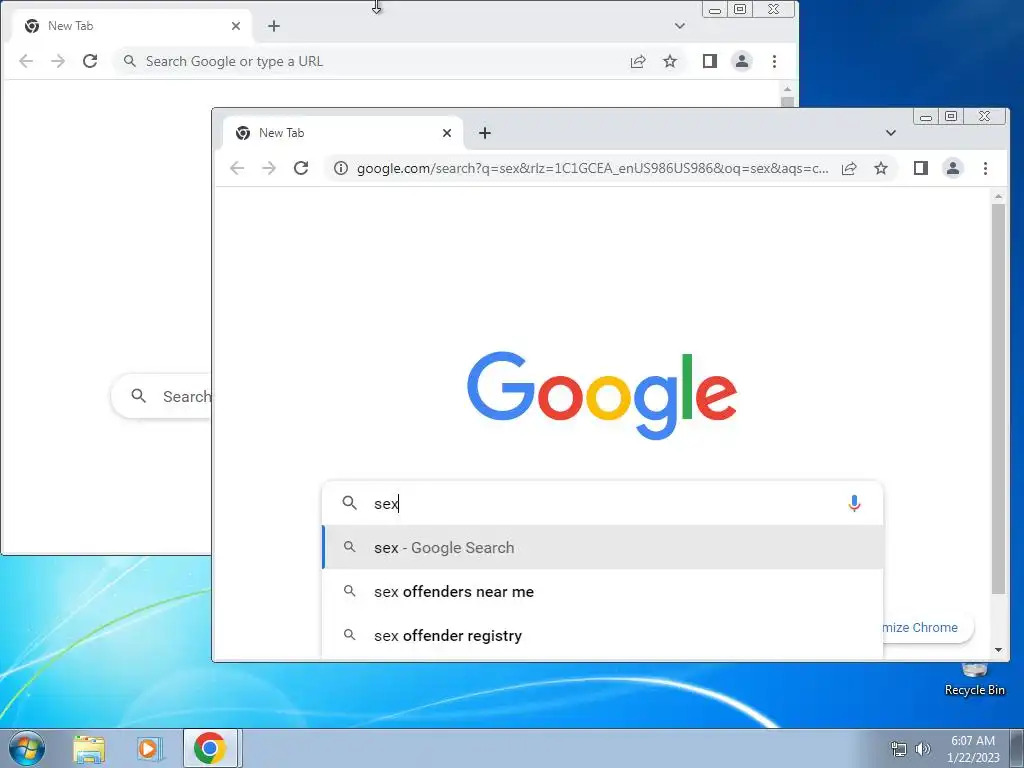Click the Chrome taskbar button
Viewport: 1024px width, 768px height.
pyautogui.click(x=210, y=748)
